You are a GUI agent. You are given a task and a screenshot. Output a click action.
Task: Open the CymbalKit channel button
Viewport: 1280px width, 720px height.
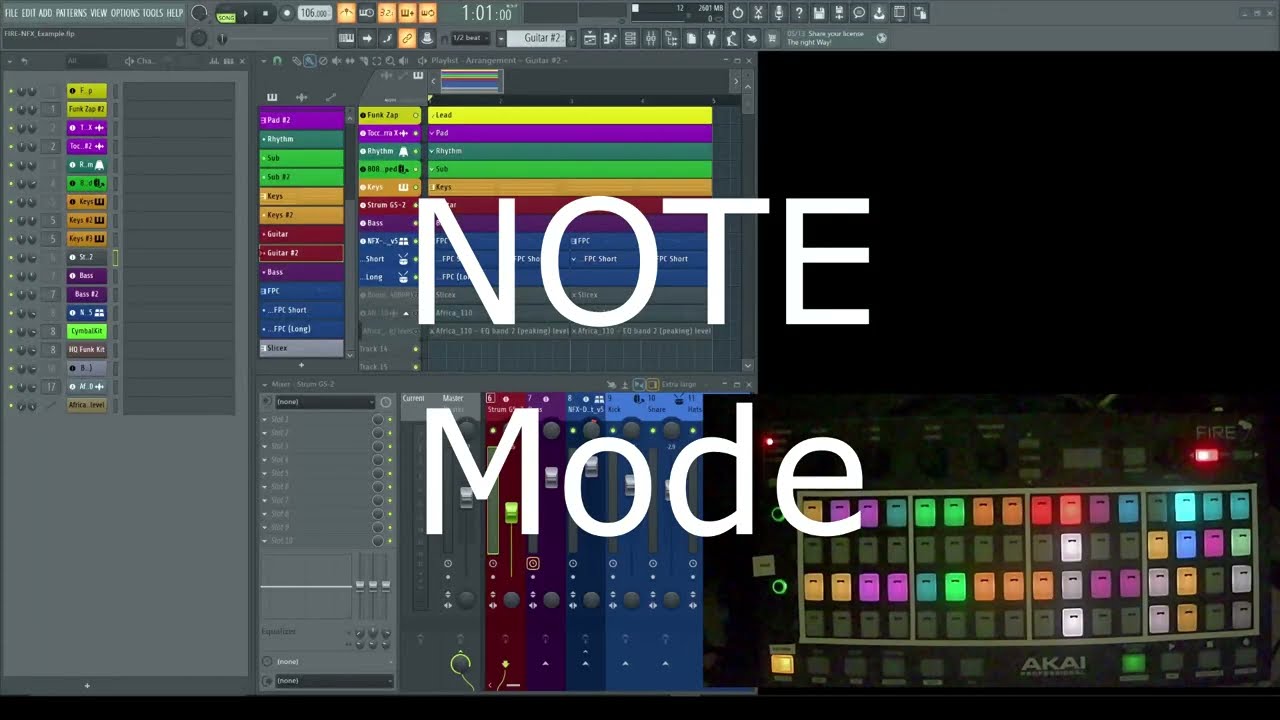point(86,331)
